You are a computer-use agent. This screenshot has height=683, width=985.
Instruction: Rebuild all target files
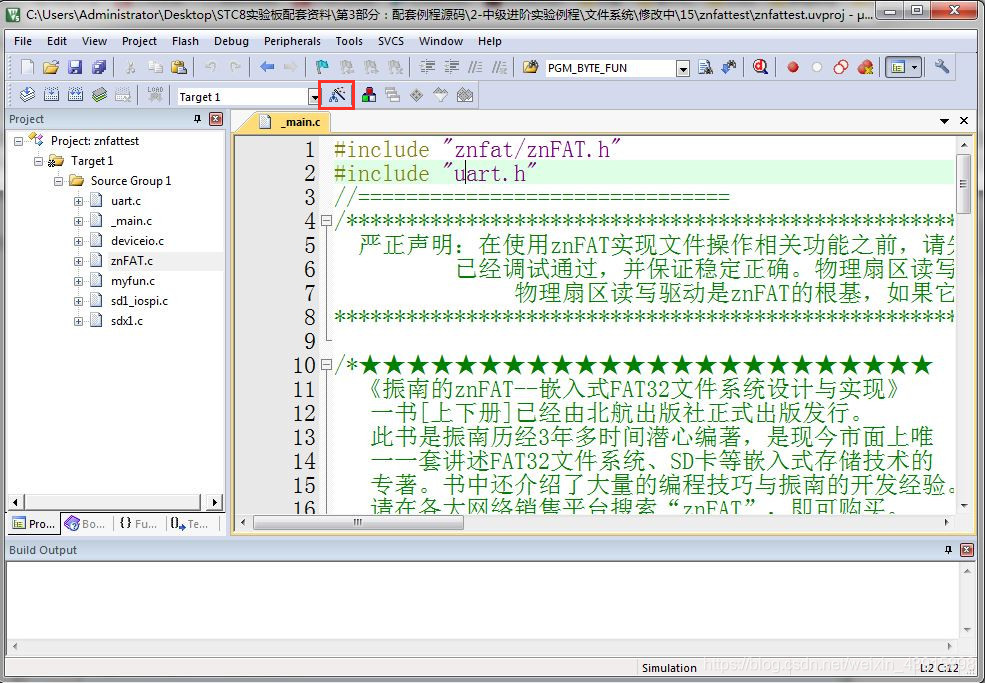(75, 96)
